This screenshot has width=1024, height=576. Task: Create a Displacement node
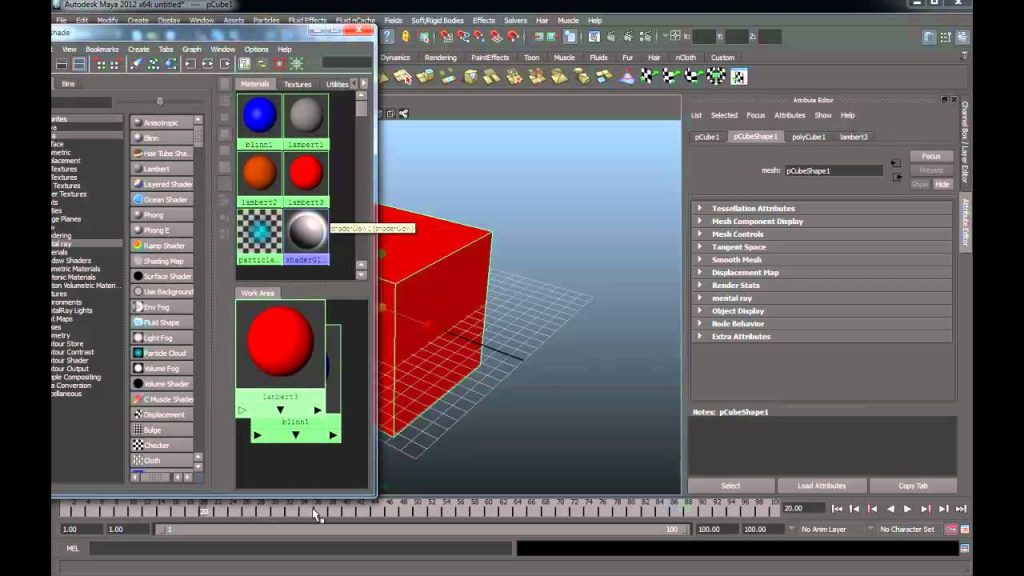tap(162, 415)
